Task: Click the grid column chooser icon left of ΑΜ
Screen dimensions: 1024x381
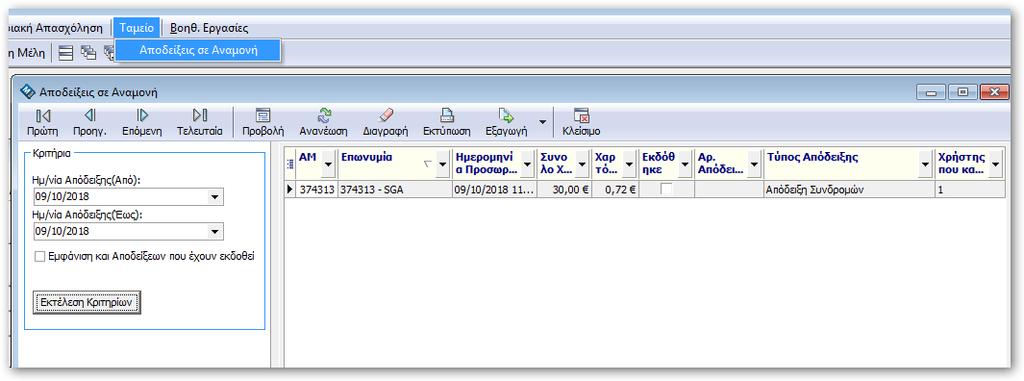Action: point(290,165)
